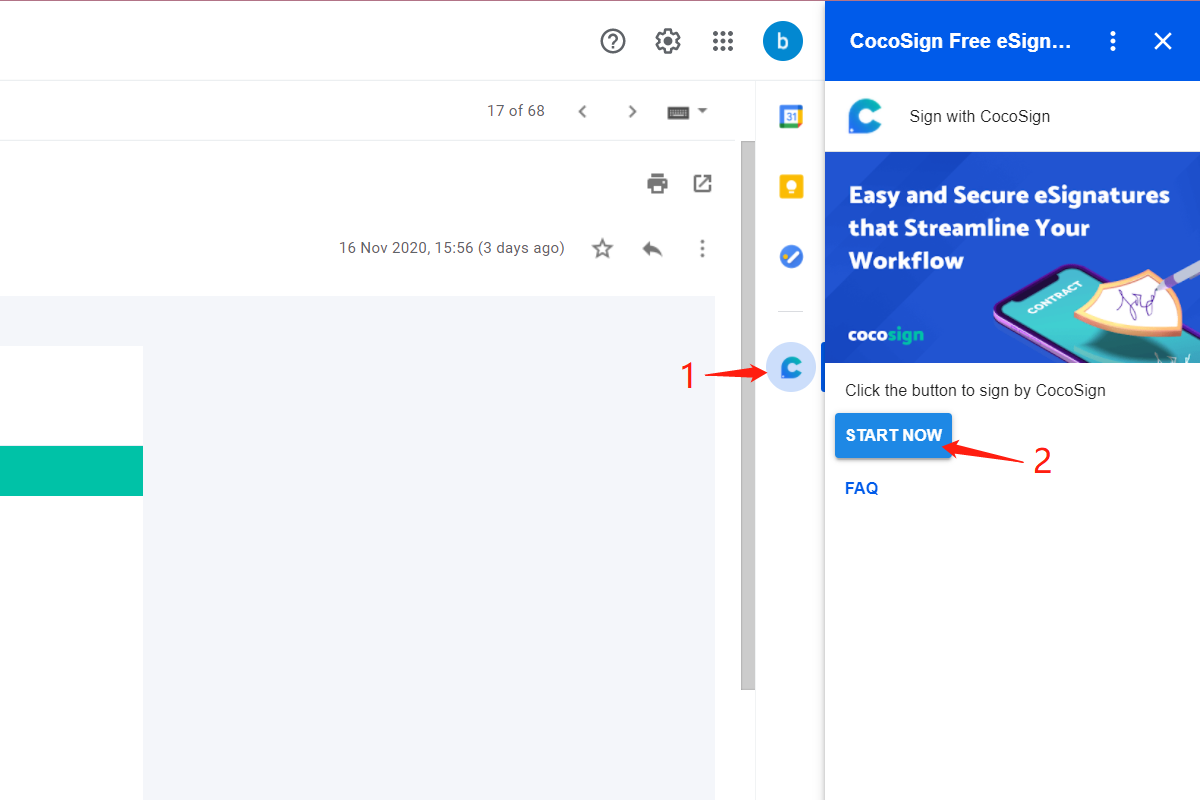The height and width of the screenshot is (800, 1200).
Task: Click START NOW button
Action: (x=894, y=435)
